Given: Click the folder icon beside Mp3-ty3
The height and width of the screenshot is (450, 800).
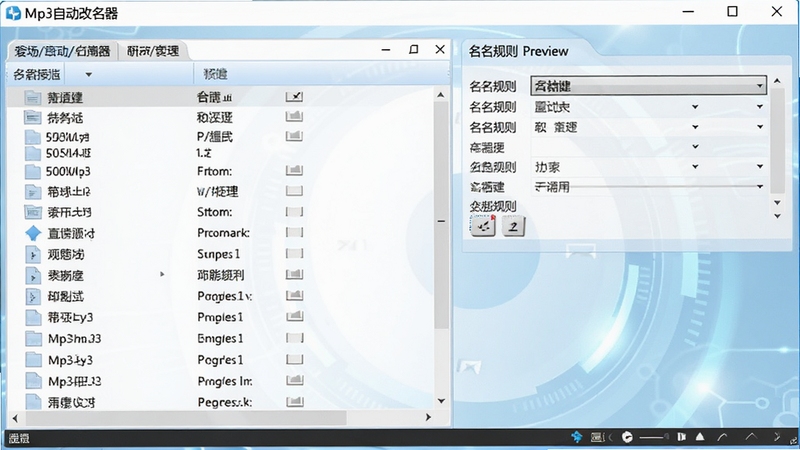Looking at the screenshot, I should click(x=33, y=360).
